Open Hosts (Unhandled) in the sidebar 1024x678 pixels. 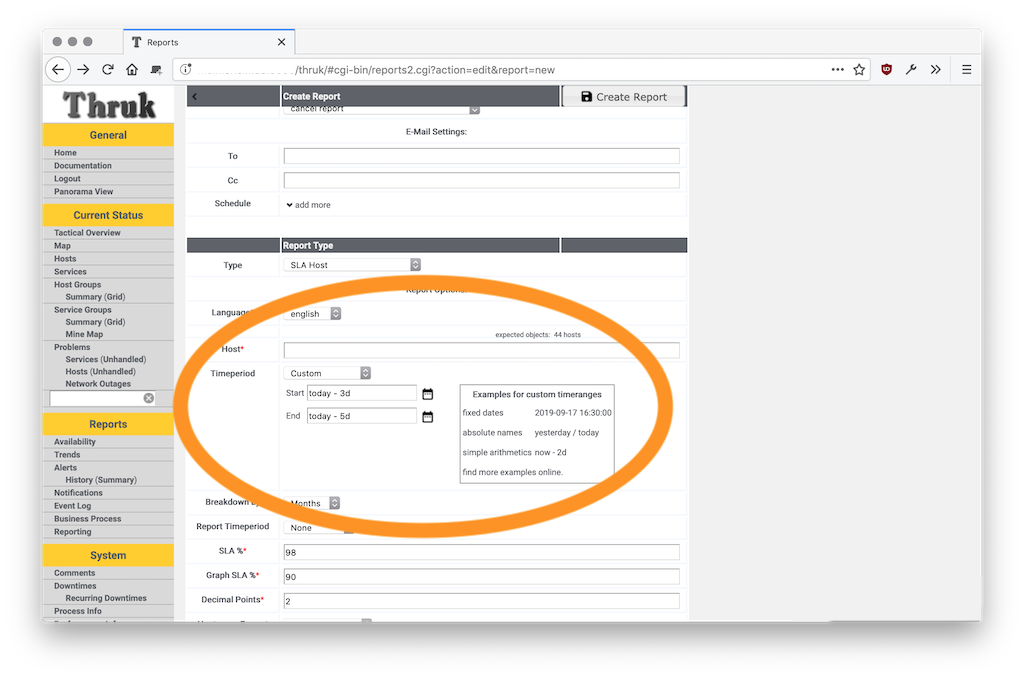[101, 372]
